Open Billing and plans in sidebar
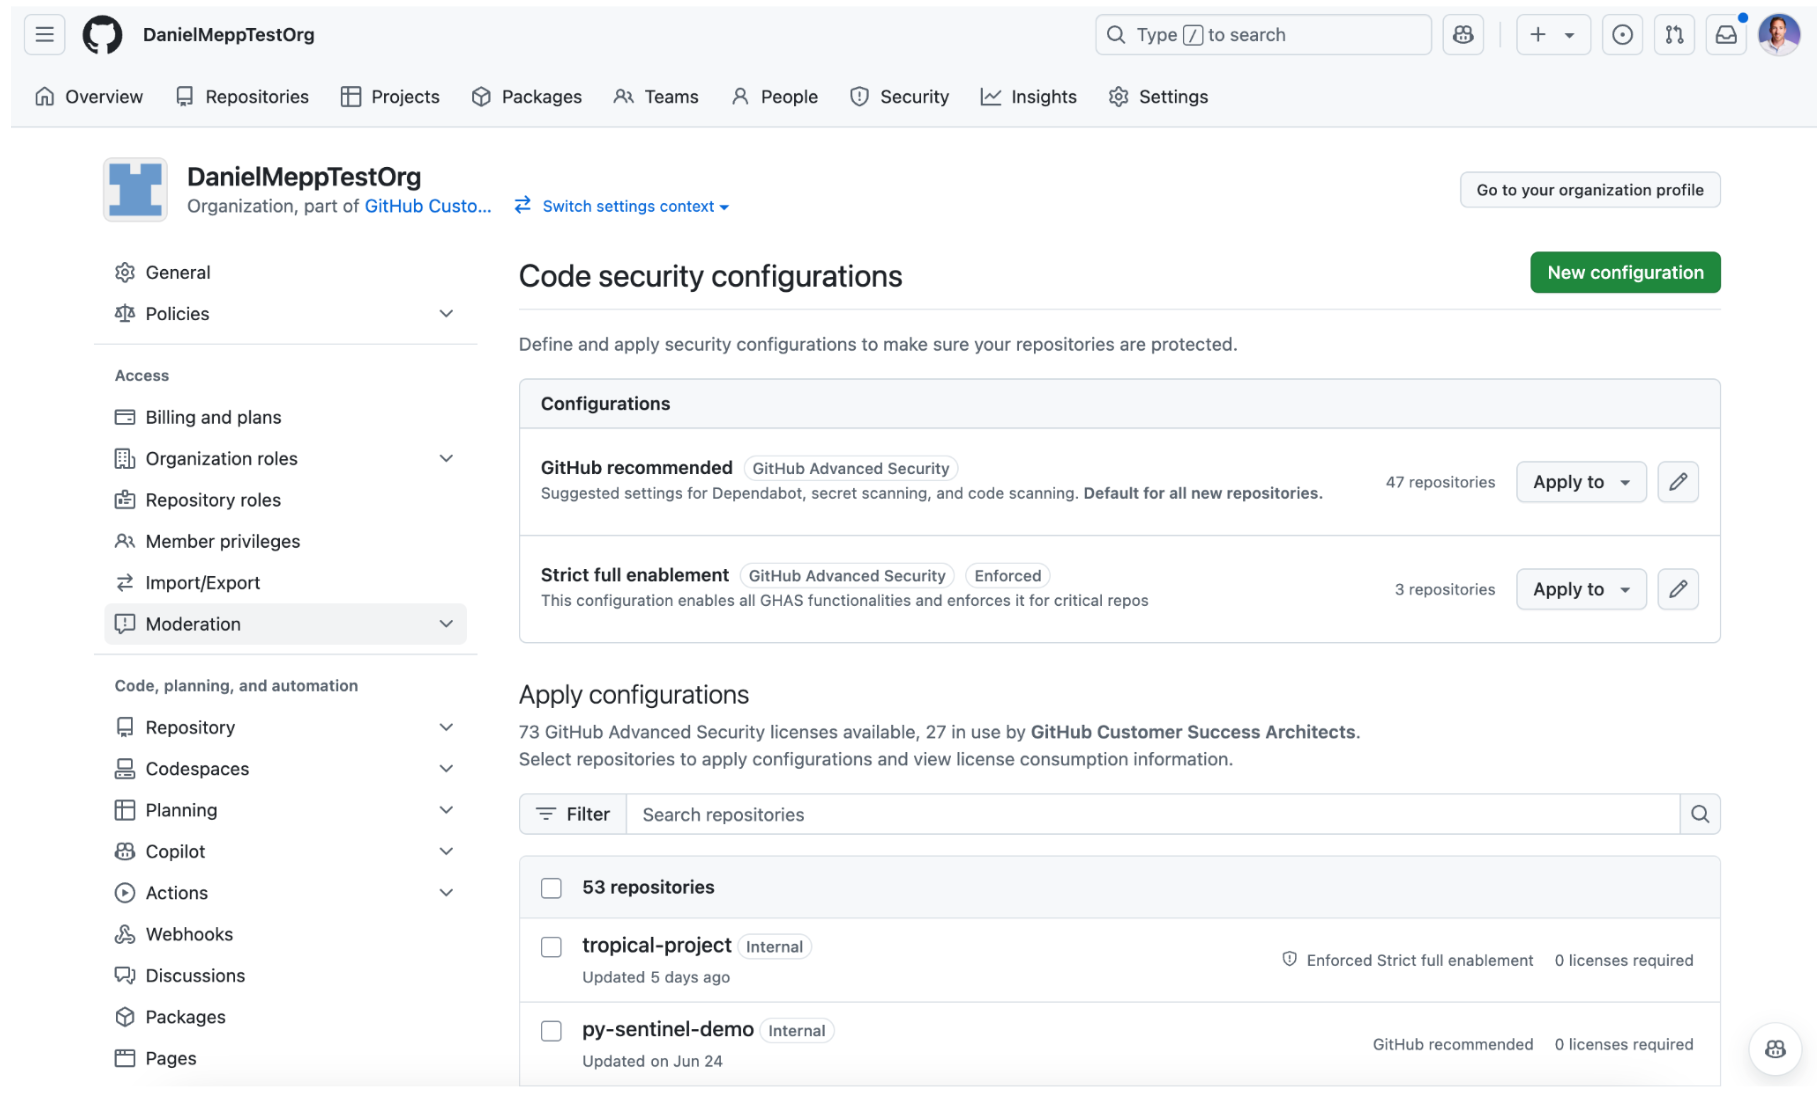The image size is (1820, 1094). click(285, 417)
